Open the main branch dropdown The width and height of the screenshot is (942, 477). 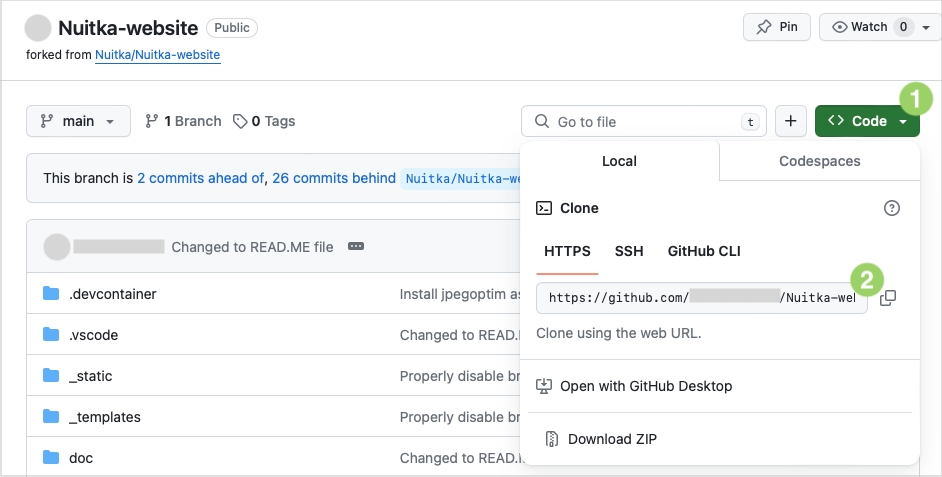(x=78, y=121)
